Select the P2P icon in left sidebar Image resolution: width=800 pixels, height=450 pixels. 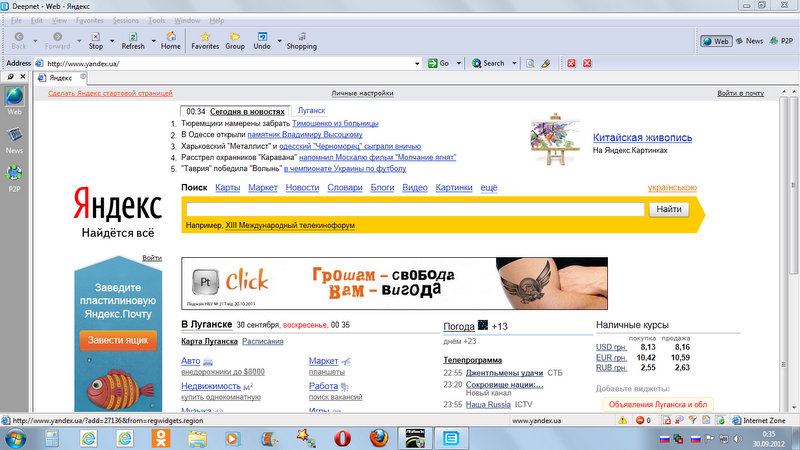pyautogui.click(x=14, y=179)
